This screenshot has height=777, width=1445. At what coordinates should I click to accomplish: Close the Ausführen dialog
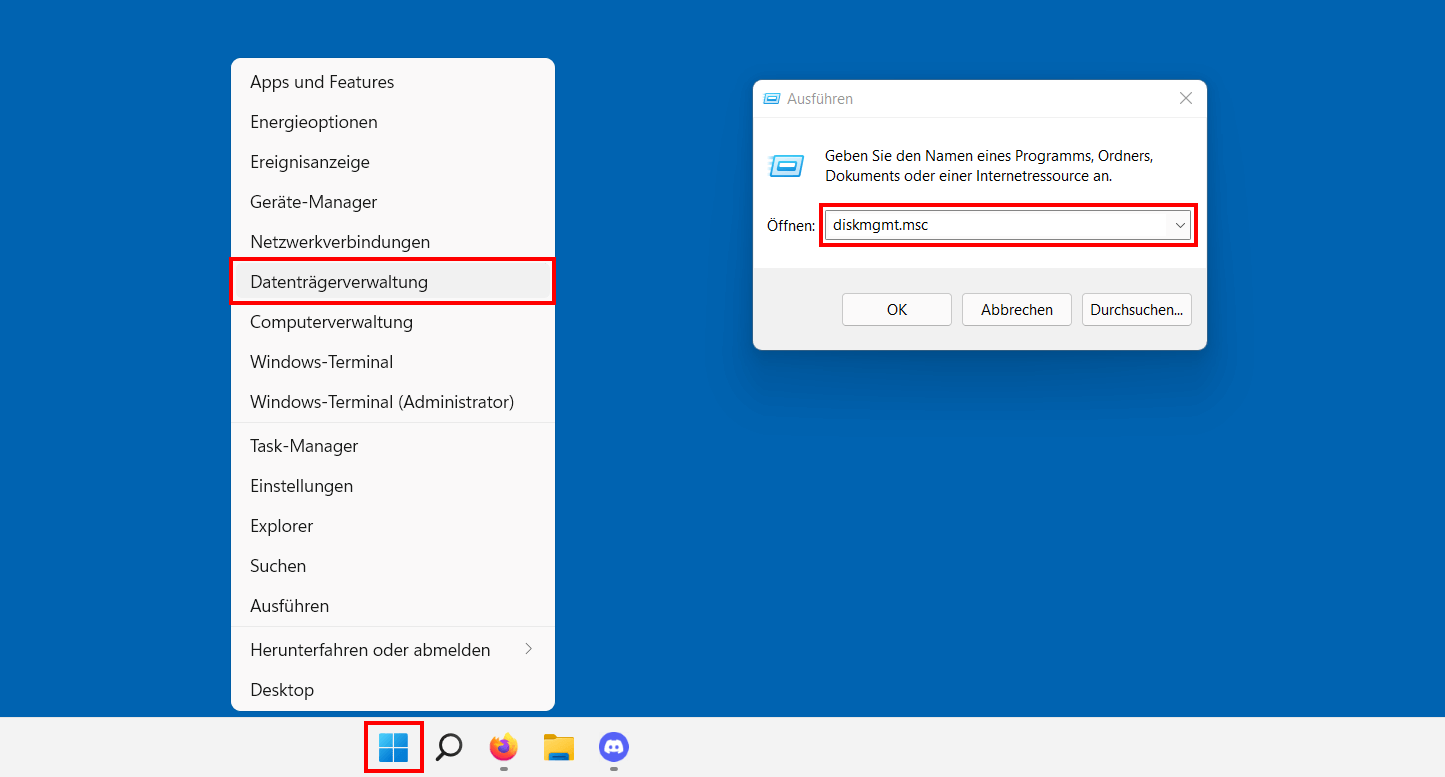1186,98
